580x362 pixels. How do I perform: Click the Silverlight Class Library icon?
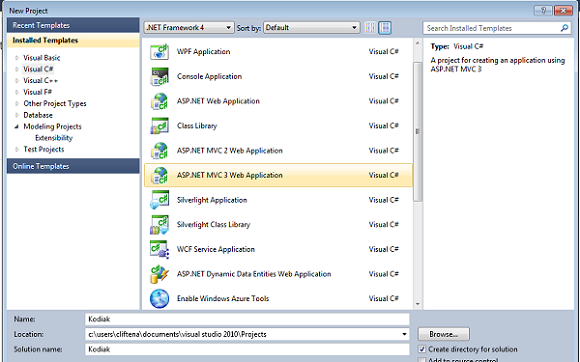[159, 225]
